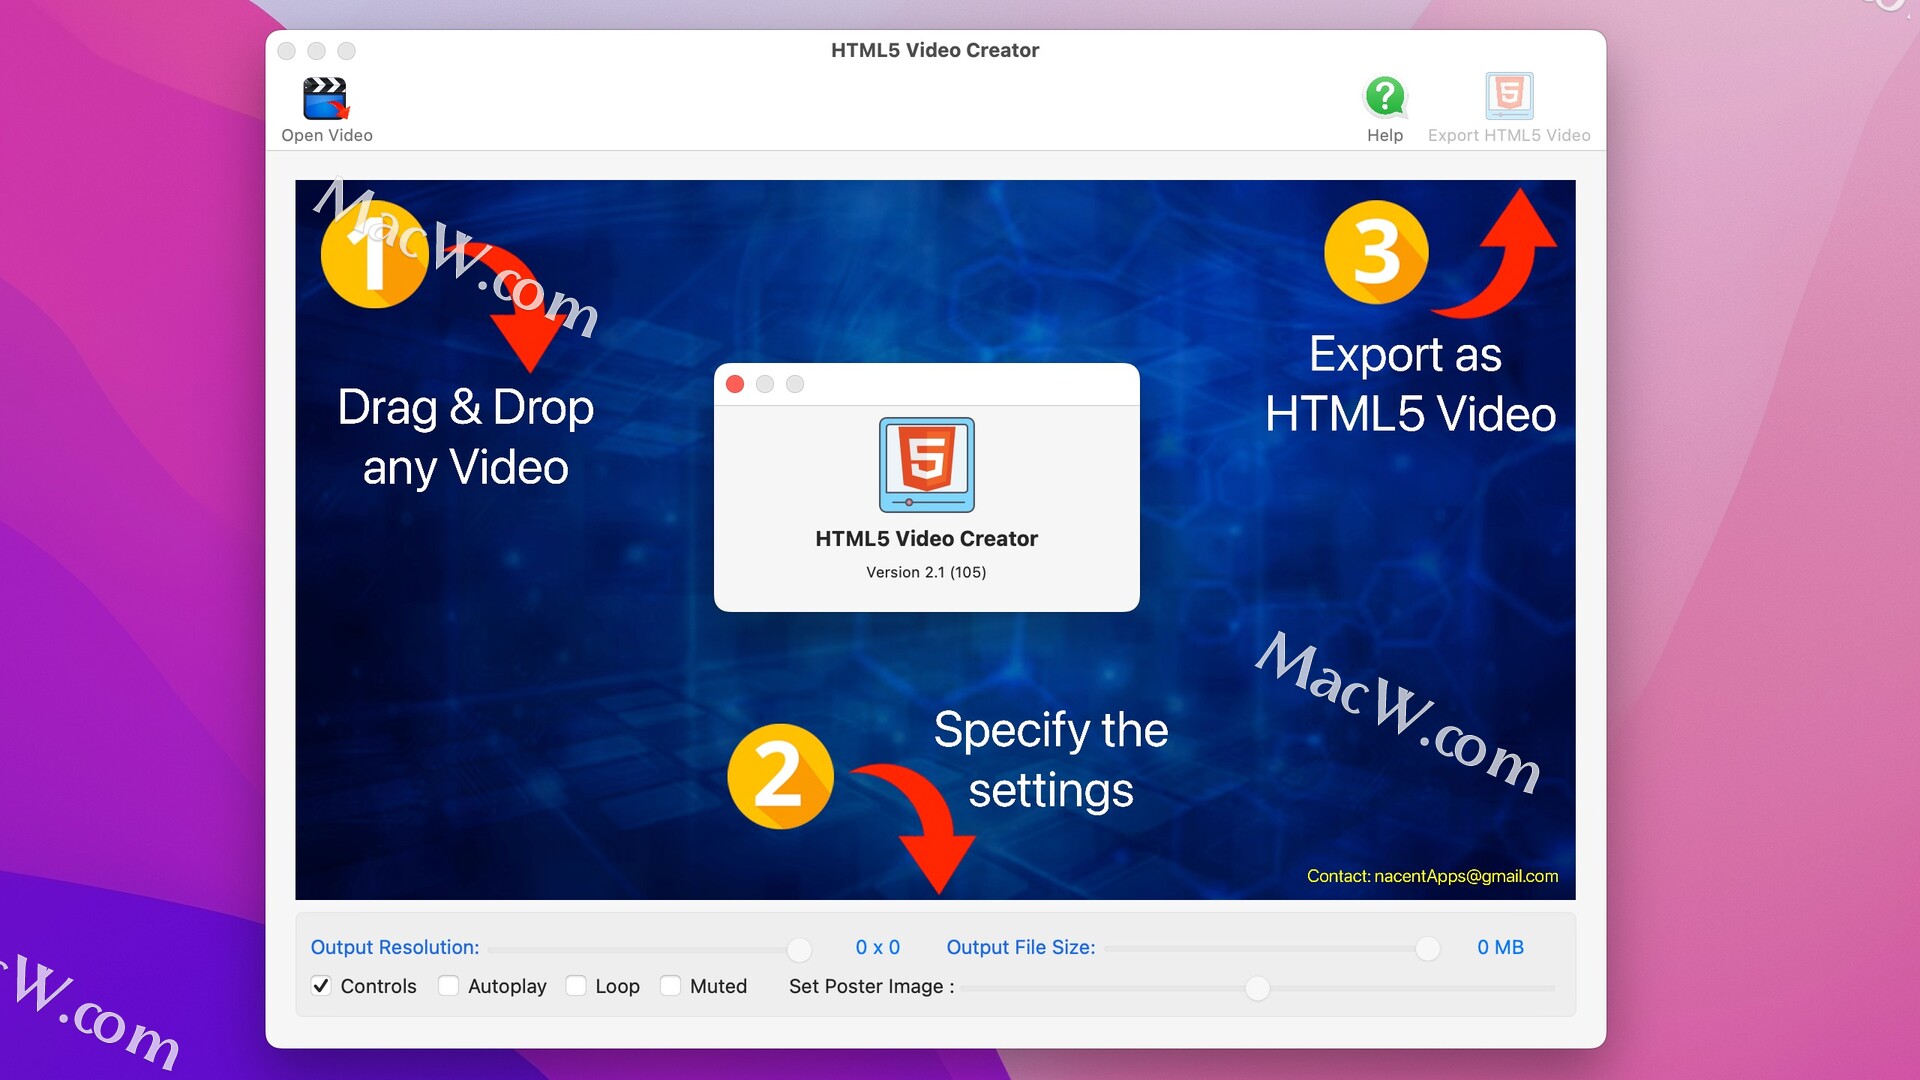Open a video with the clapperboard icon
This screenshot has height=1080, width=1920.
point(325,98)
